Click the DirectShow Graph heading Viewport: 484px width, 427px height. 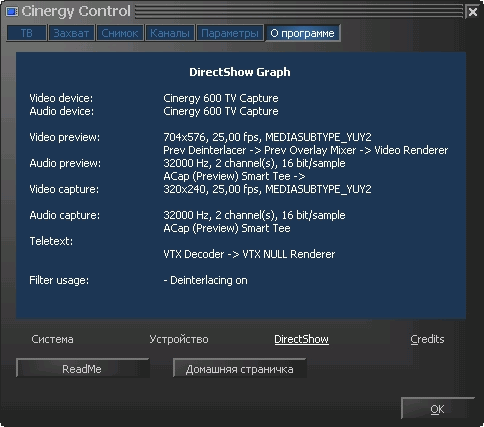240,72
